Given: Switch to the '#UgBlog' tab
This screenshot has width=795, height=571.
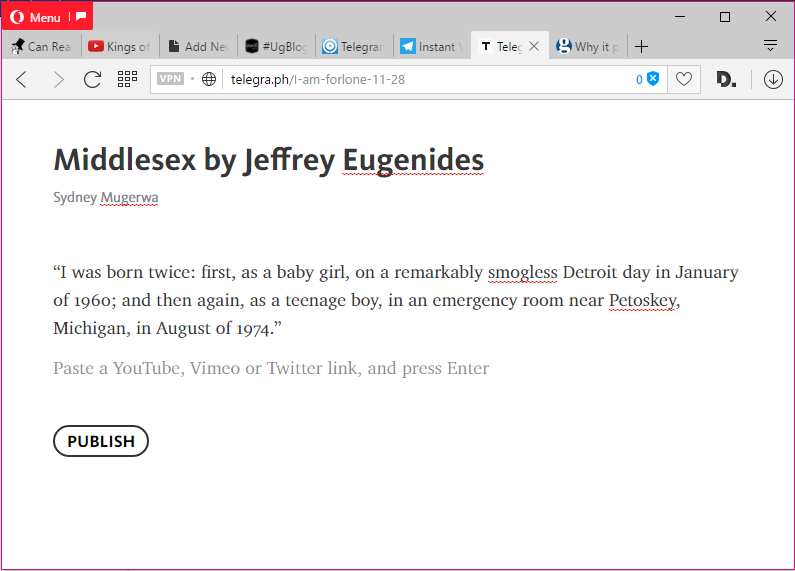Looking at the screenshot, I should (x=276, y=47).
